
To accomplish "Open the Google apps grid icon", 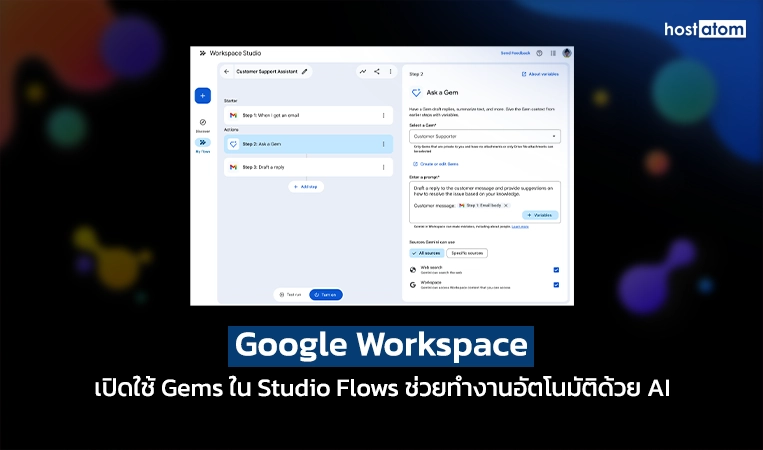I will (553, 53).
